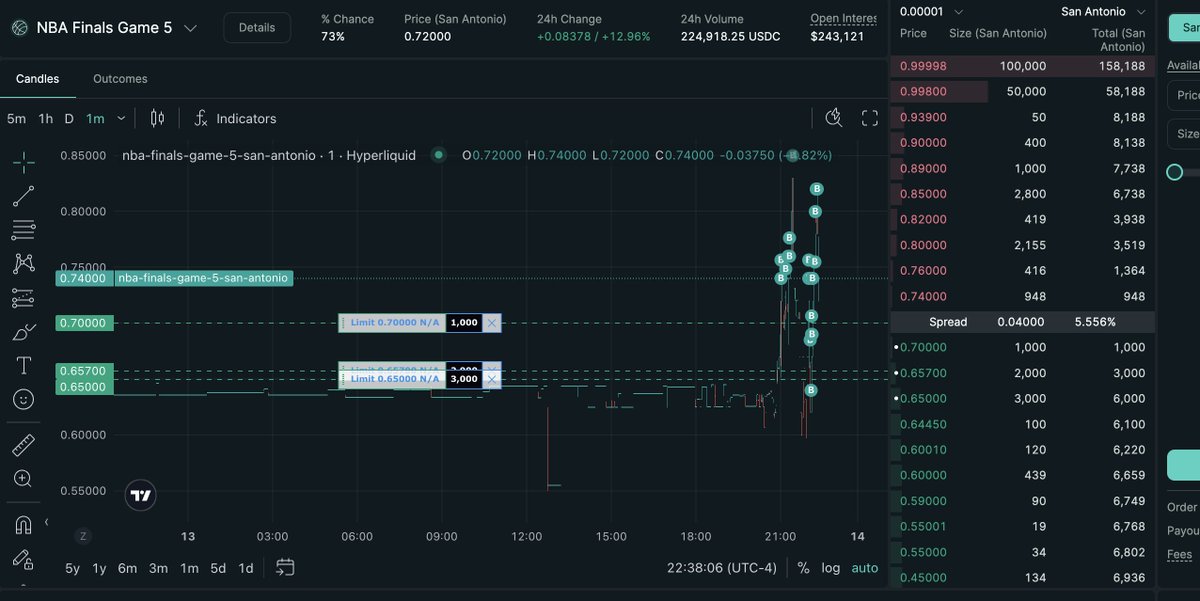Viewport: 1200px width, 601px height.
Task: Enter fullscreen chart mode
Action: 870,118
